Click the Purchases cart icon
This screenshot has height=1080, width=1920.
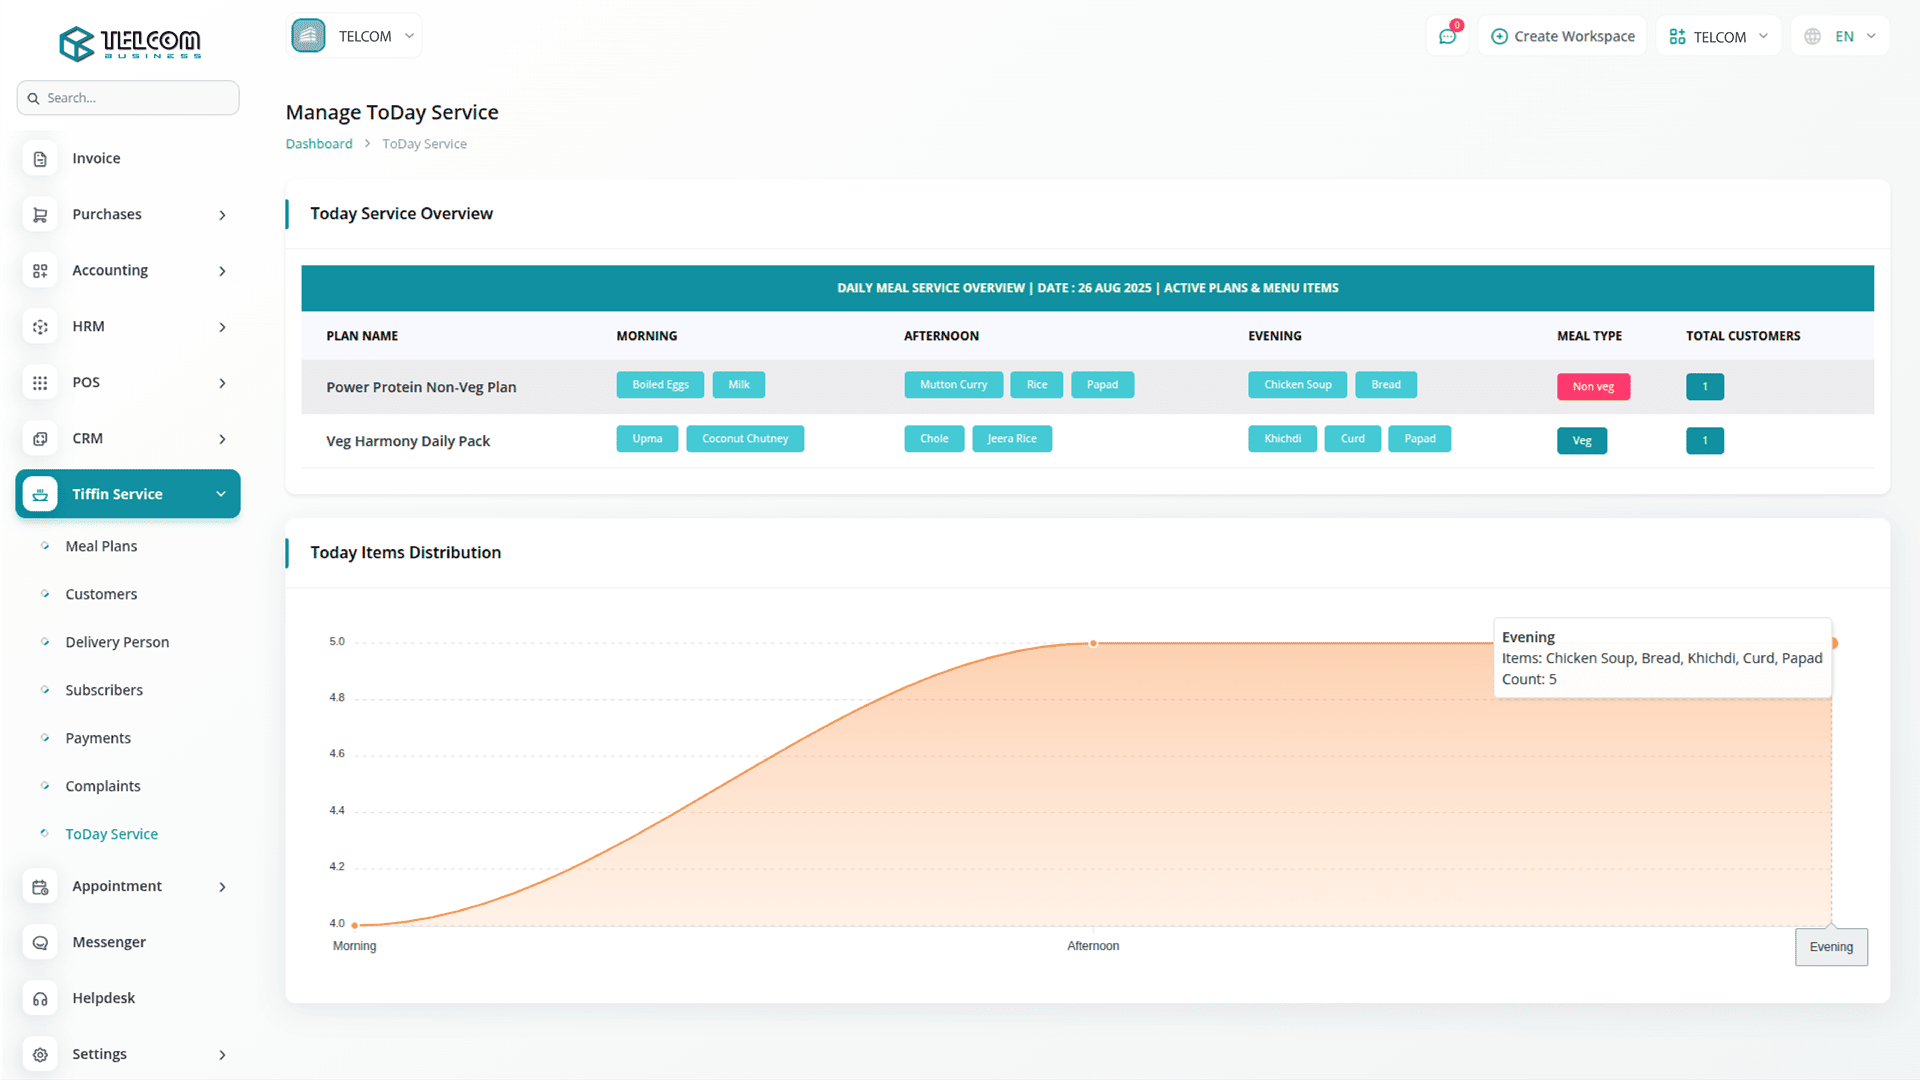pos(40,215)
